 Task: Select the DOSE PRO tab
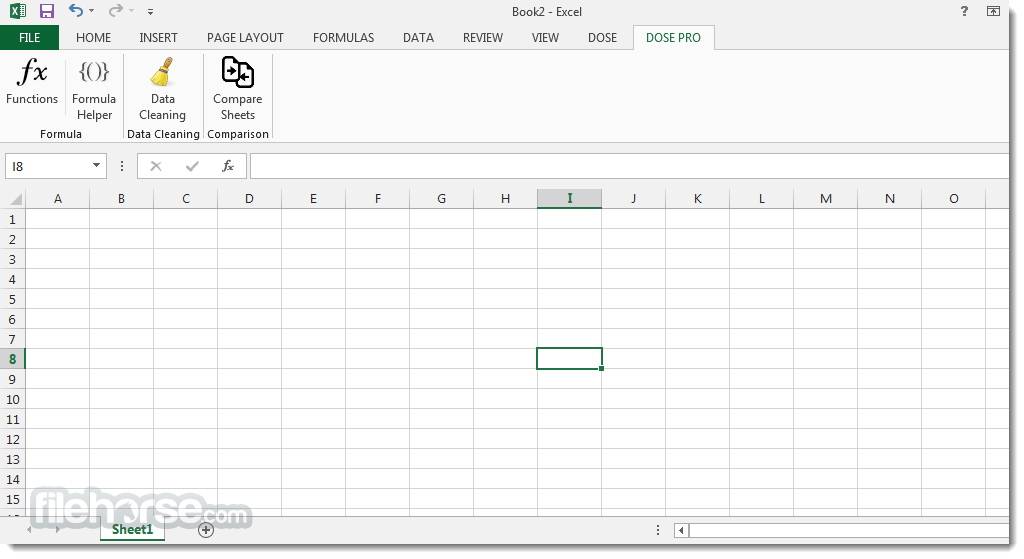click(x=673, y=38)
